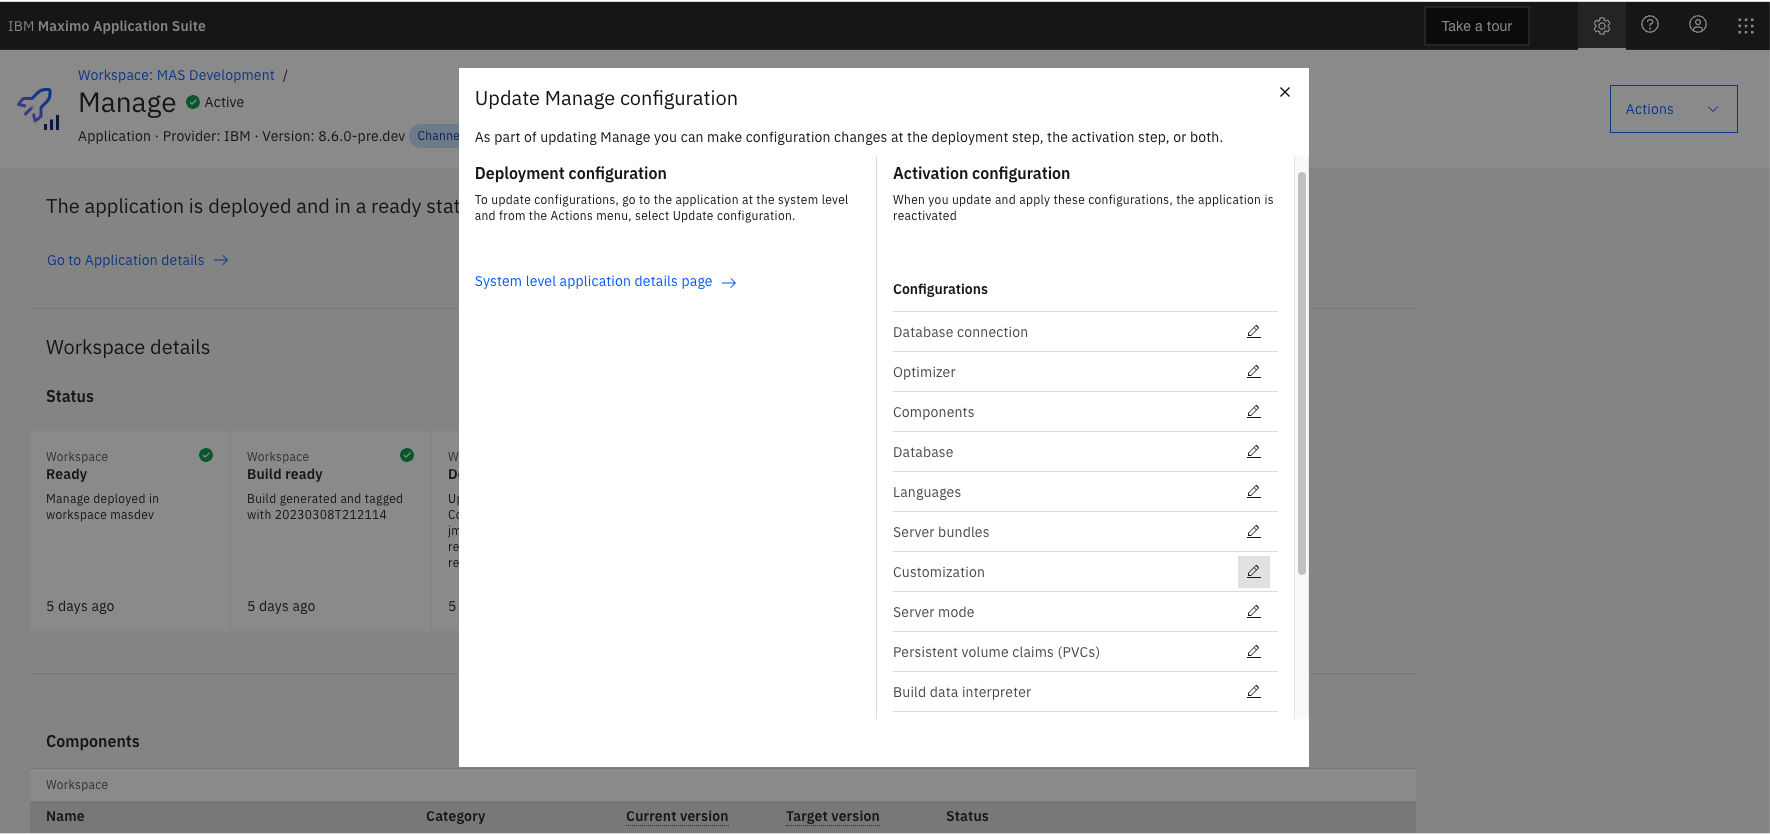Click the Status column header in table
1770x834 pixels.
click(967, 816)
